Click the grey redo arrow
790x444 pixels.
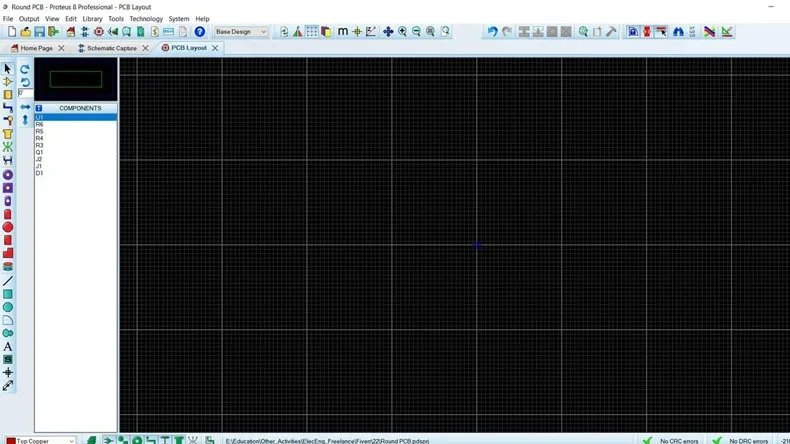pos(507,32)
